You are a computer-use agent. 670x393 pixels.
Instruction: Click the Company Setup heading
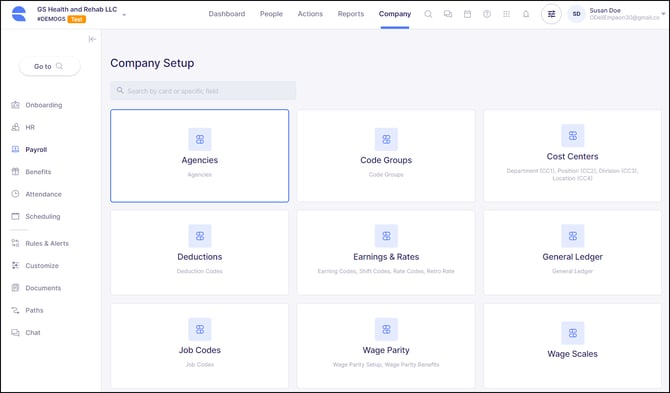tap(152, 63)
